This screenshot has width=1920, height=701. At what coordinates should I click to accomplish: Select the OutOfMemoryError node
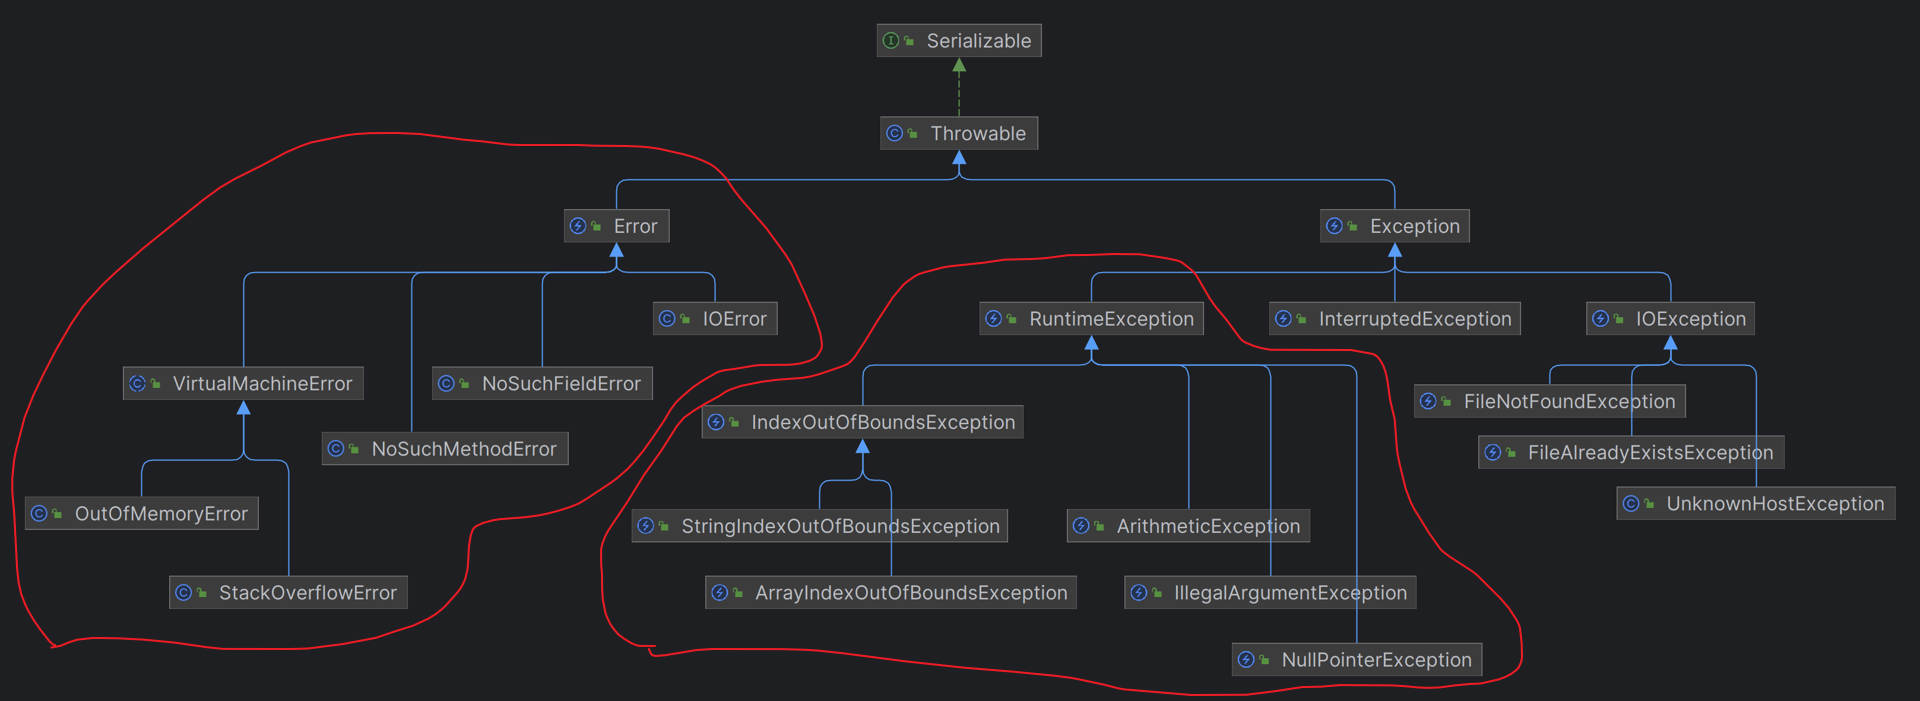(x=142, y=513)
